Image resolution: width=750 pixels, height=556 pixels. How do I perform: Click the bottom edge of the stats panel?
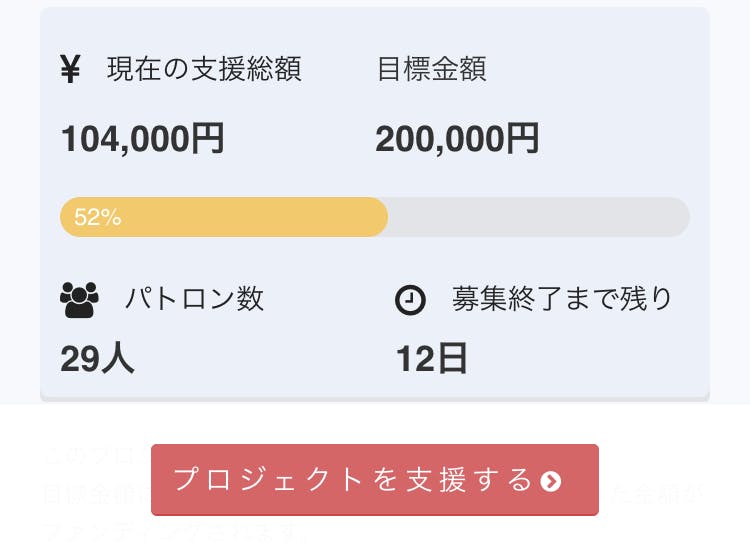[x=375, y=399]
